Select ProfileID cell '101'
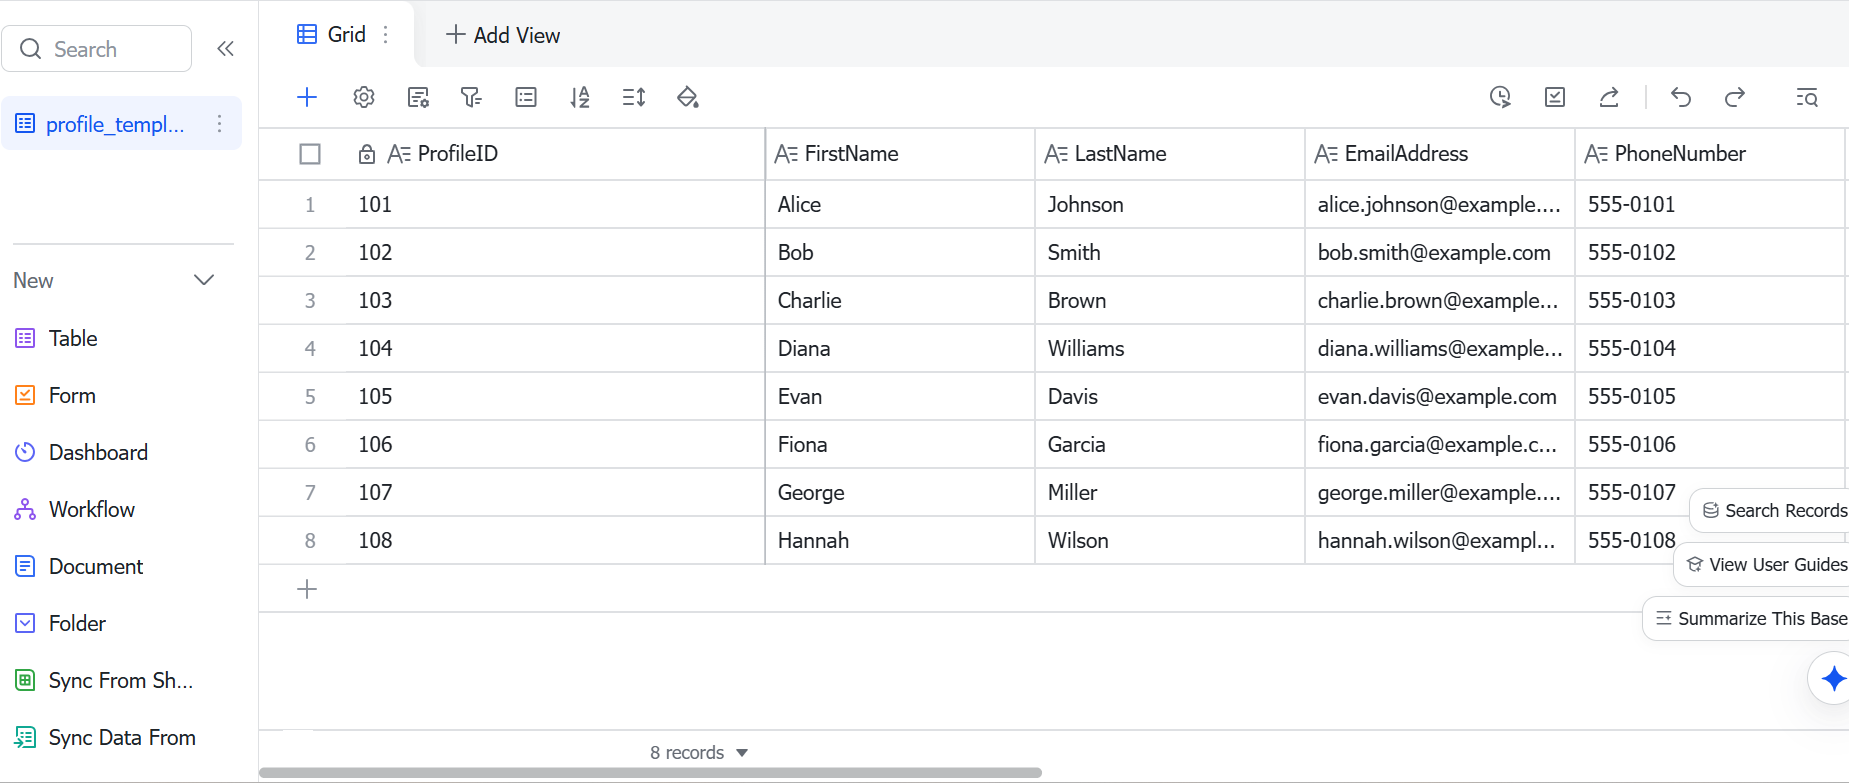Viewport: 1849px width, 783px height. tap(555, 204)
